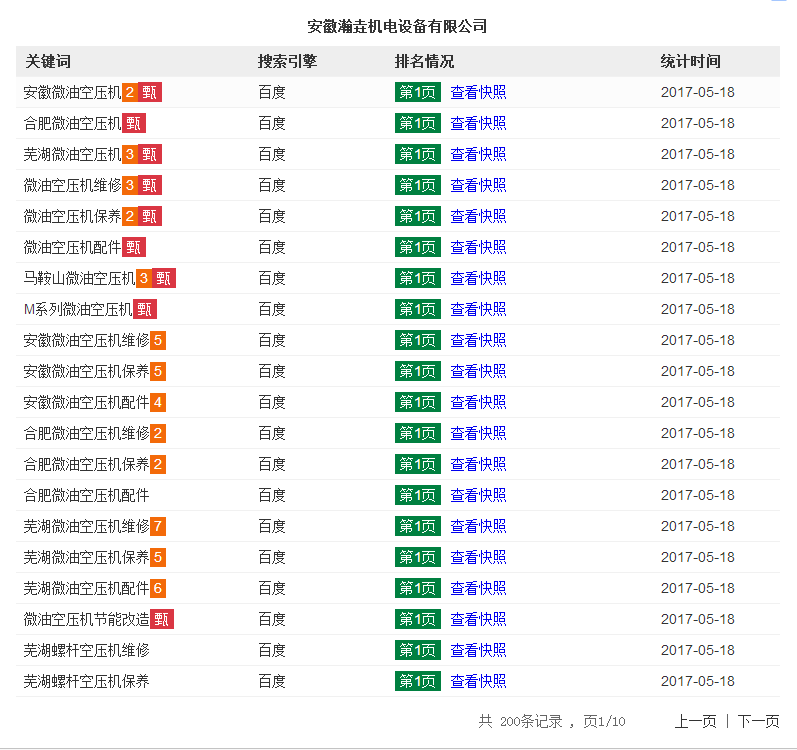Viewport: 797px width, 750px height.
Task: Open 查看快照 for 安徽微油空压机保养
Action: pyautogui.click(x=478, y=371)
